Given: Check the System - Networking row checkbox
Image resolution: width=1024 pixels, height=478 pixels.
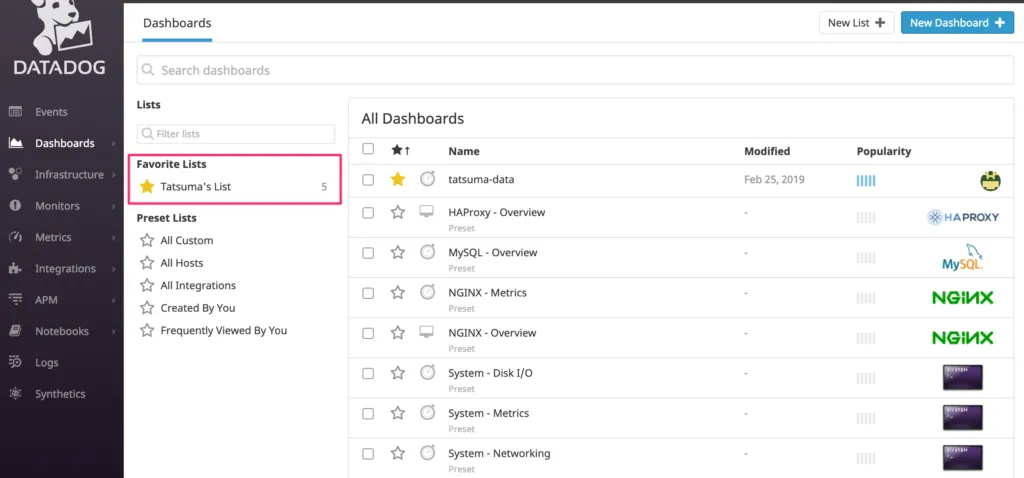Looking at the screenshot, I should [x=368, y=454].
